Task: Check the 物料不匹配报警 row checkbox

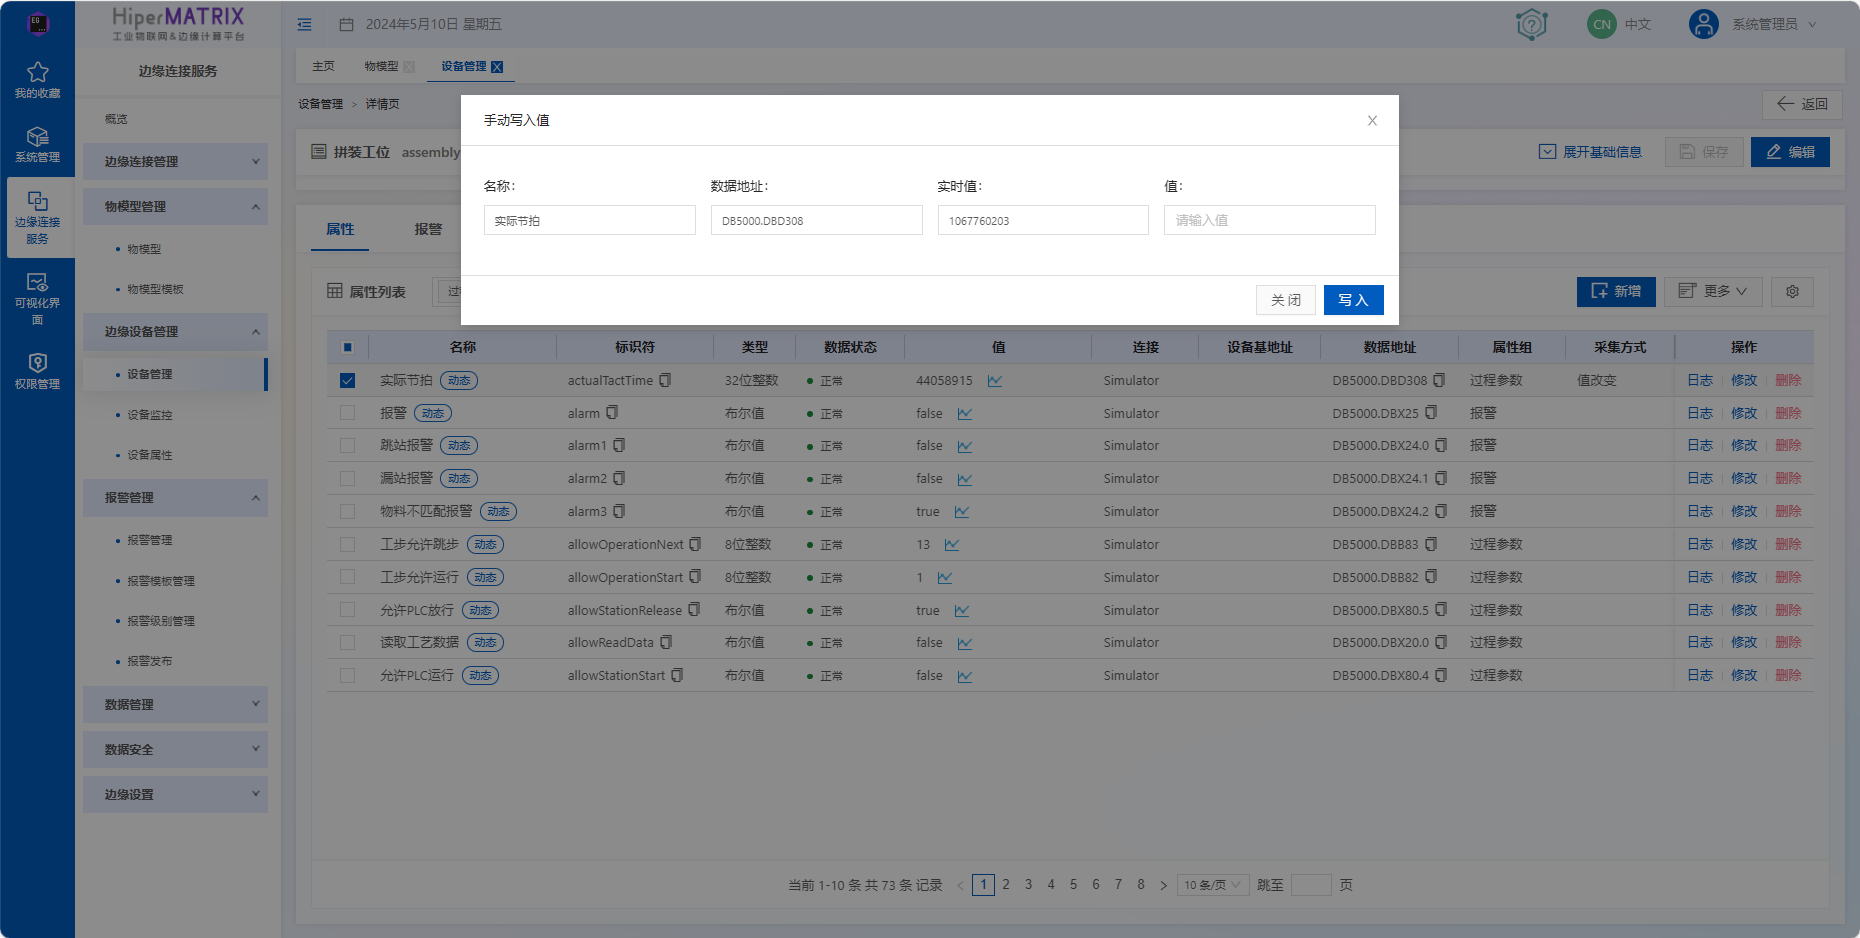Action: click(x=347, y=512)
